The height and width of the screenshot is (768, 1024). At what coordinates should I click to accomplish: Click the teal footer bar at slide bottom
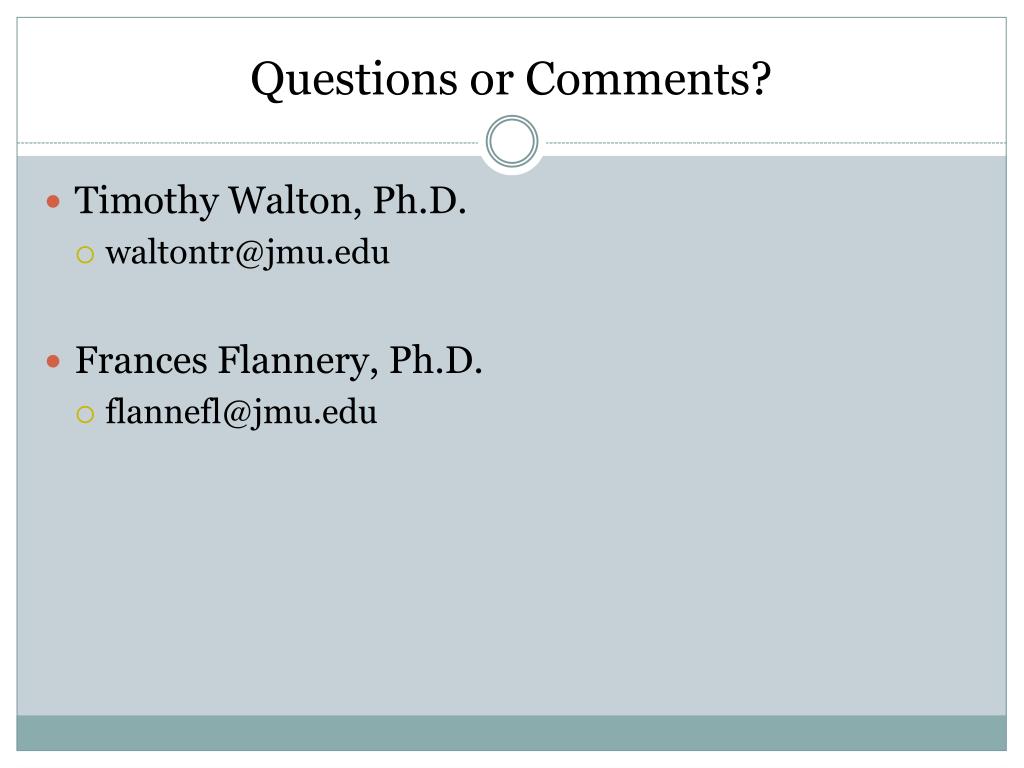[x=511, y=733]
